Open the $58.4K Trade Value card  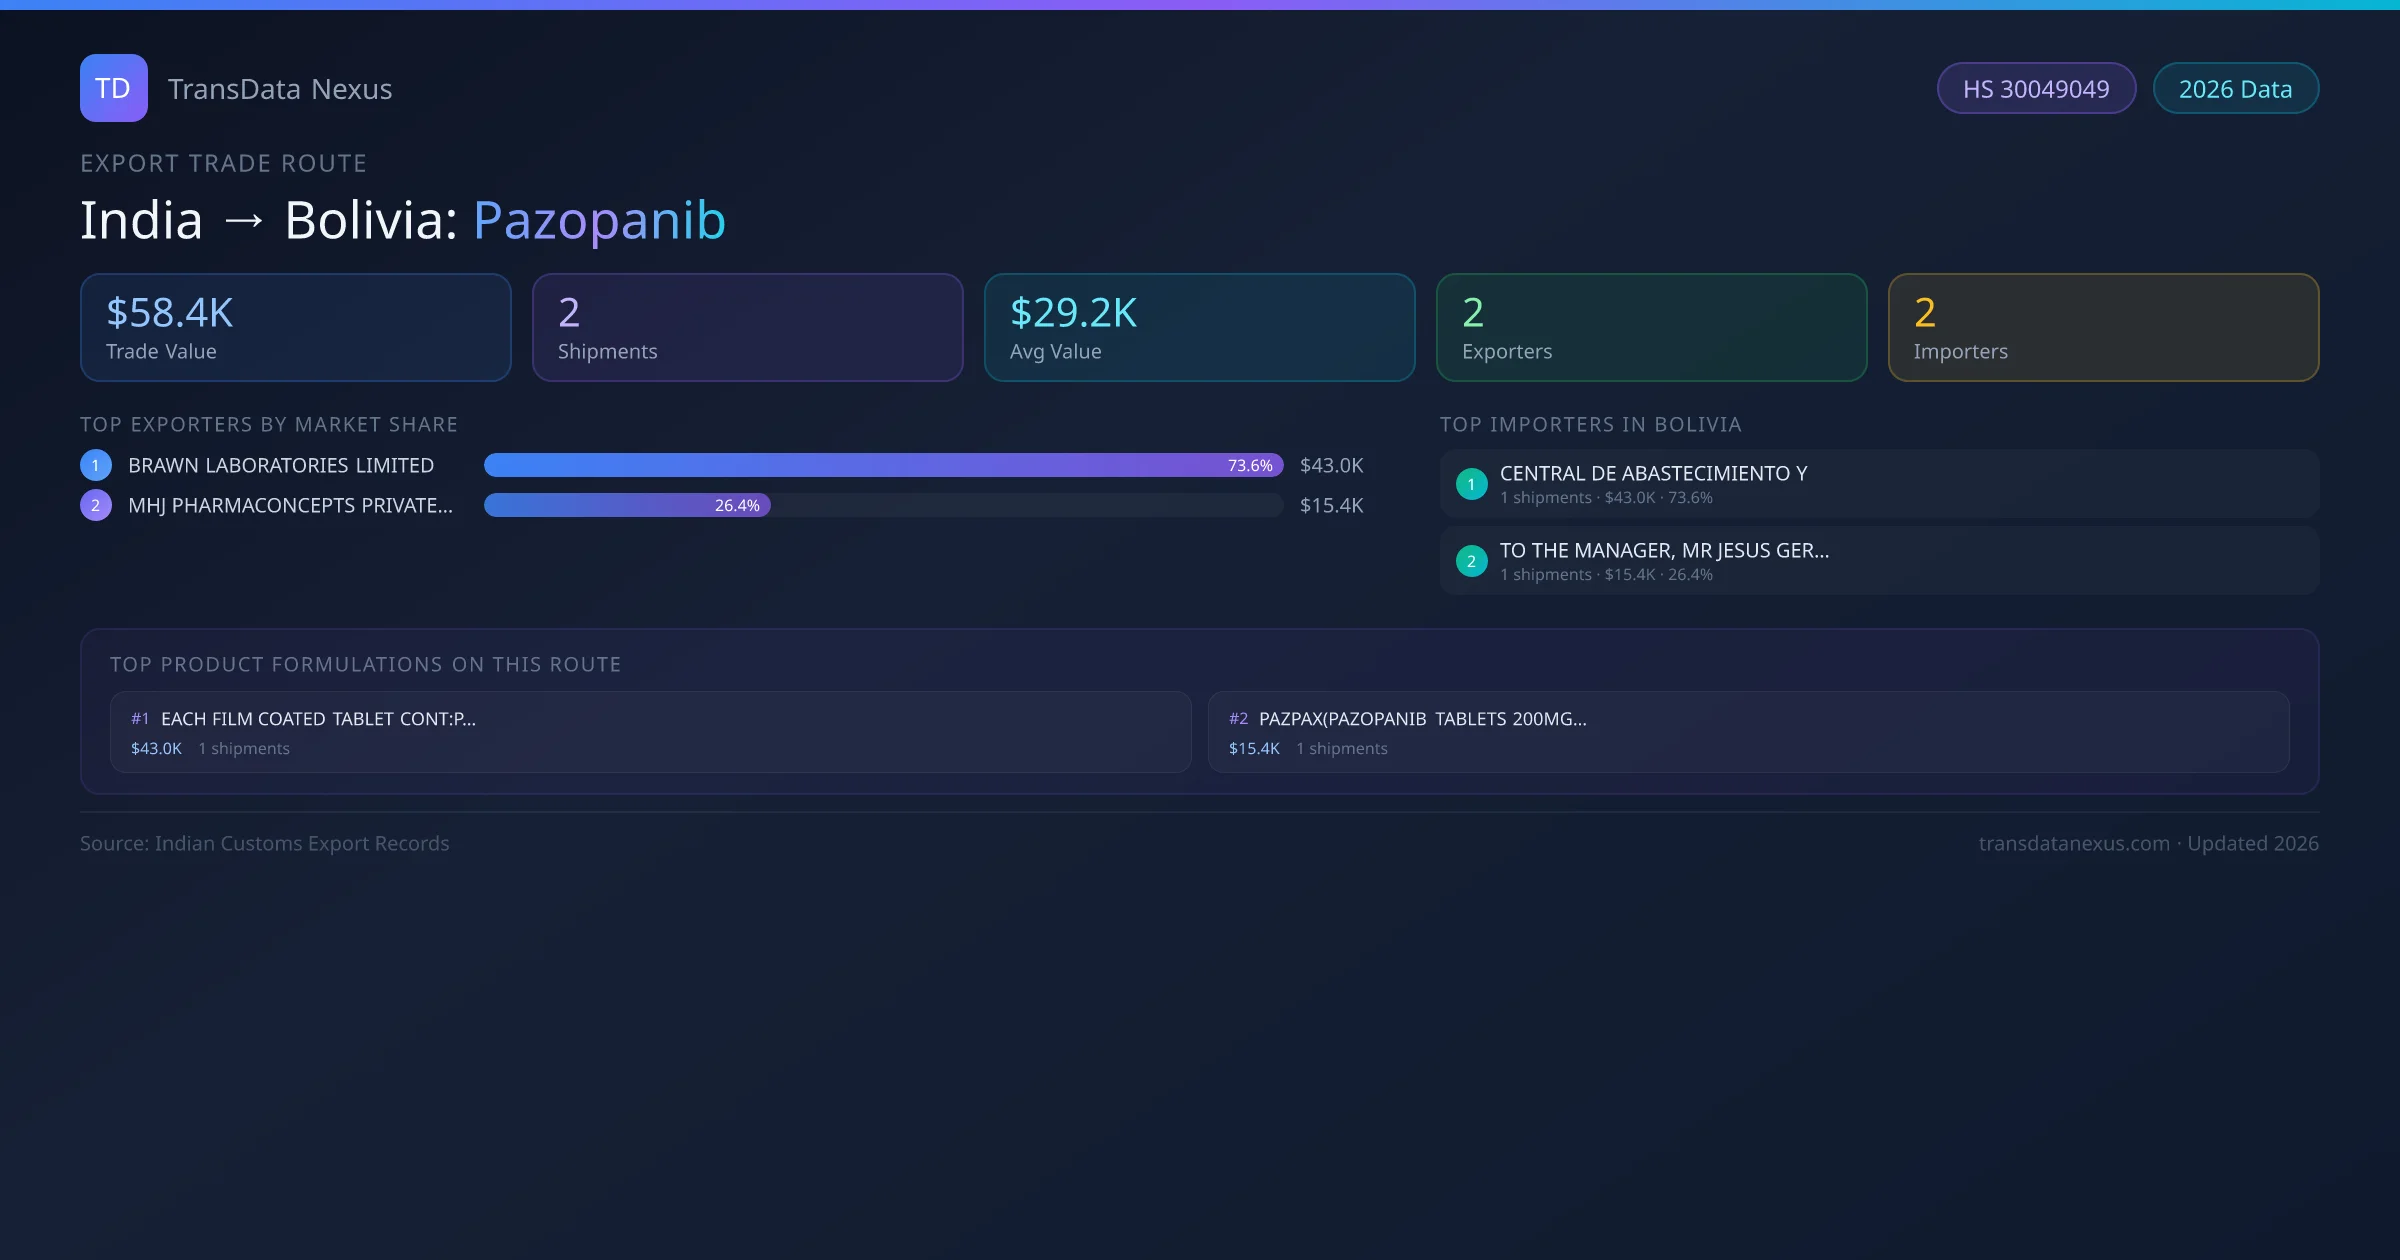(296, 328)
